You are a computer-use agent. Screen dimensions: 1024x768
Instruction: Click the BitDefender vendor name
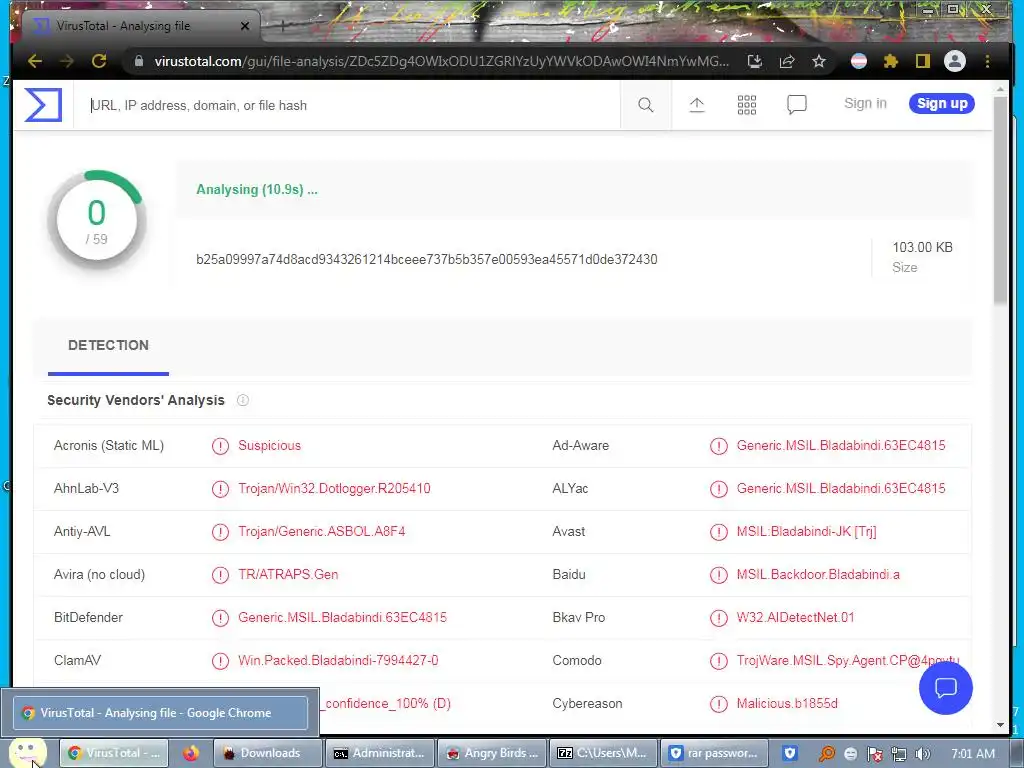coord(88,617)
